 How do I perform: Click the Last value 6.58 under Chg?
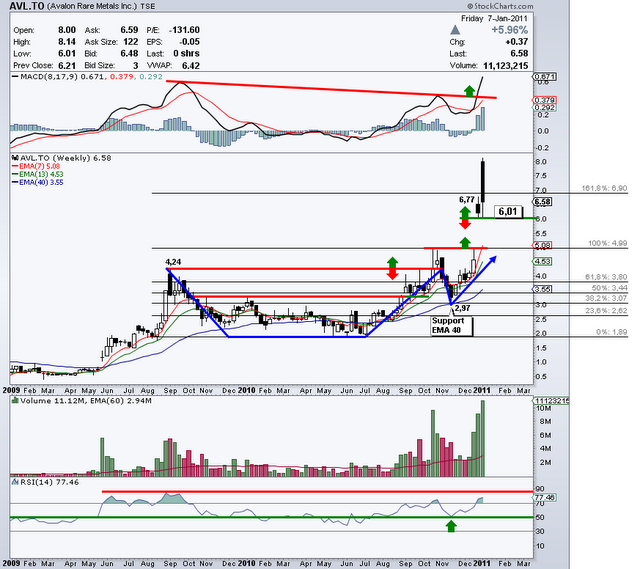pos(519,53)
